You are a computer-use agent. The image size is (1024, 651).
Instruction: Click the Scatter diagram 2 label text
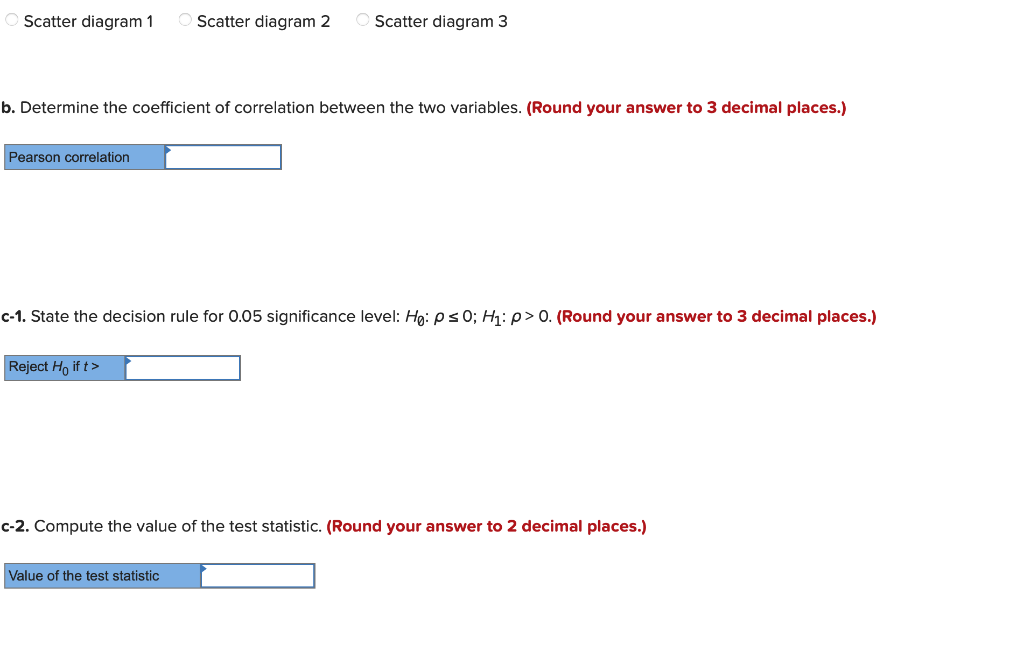(262, 21)
